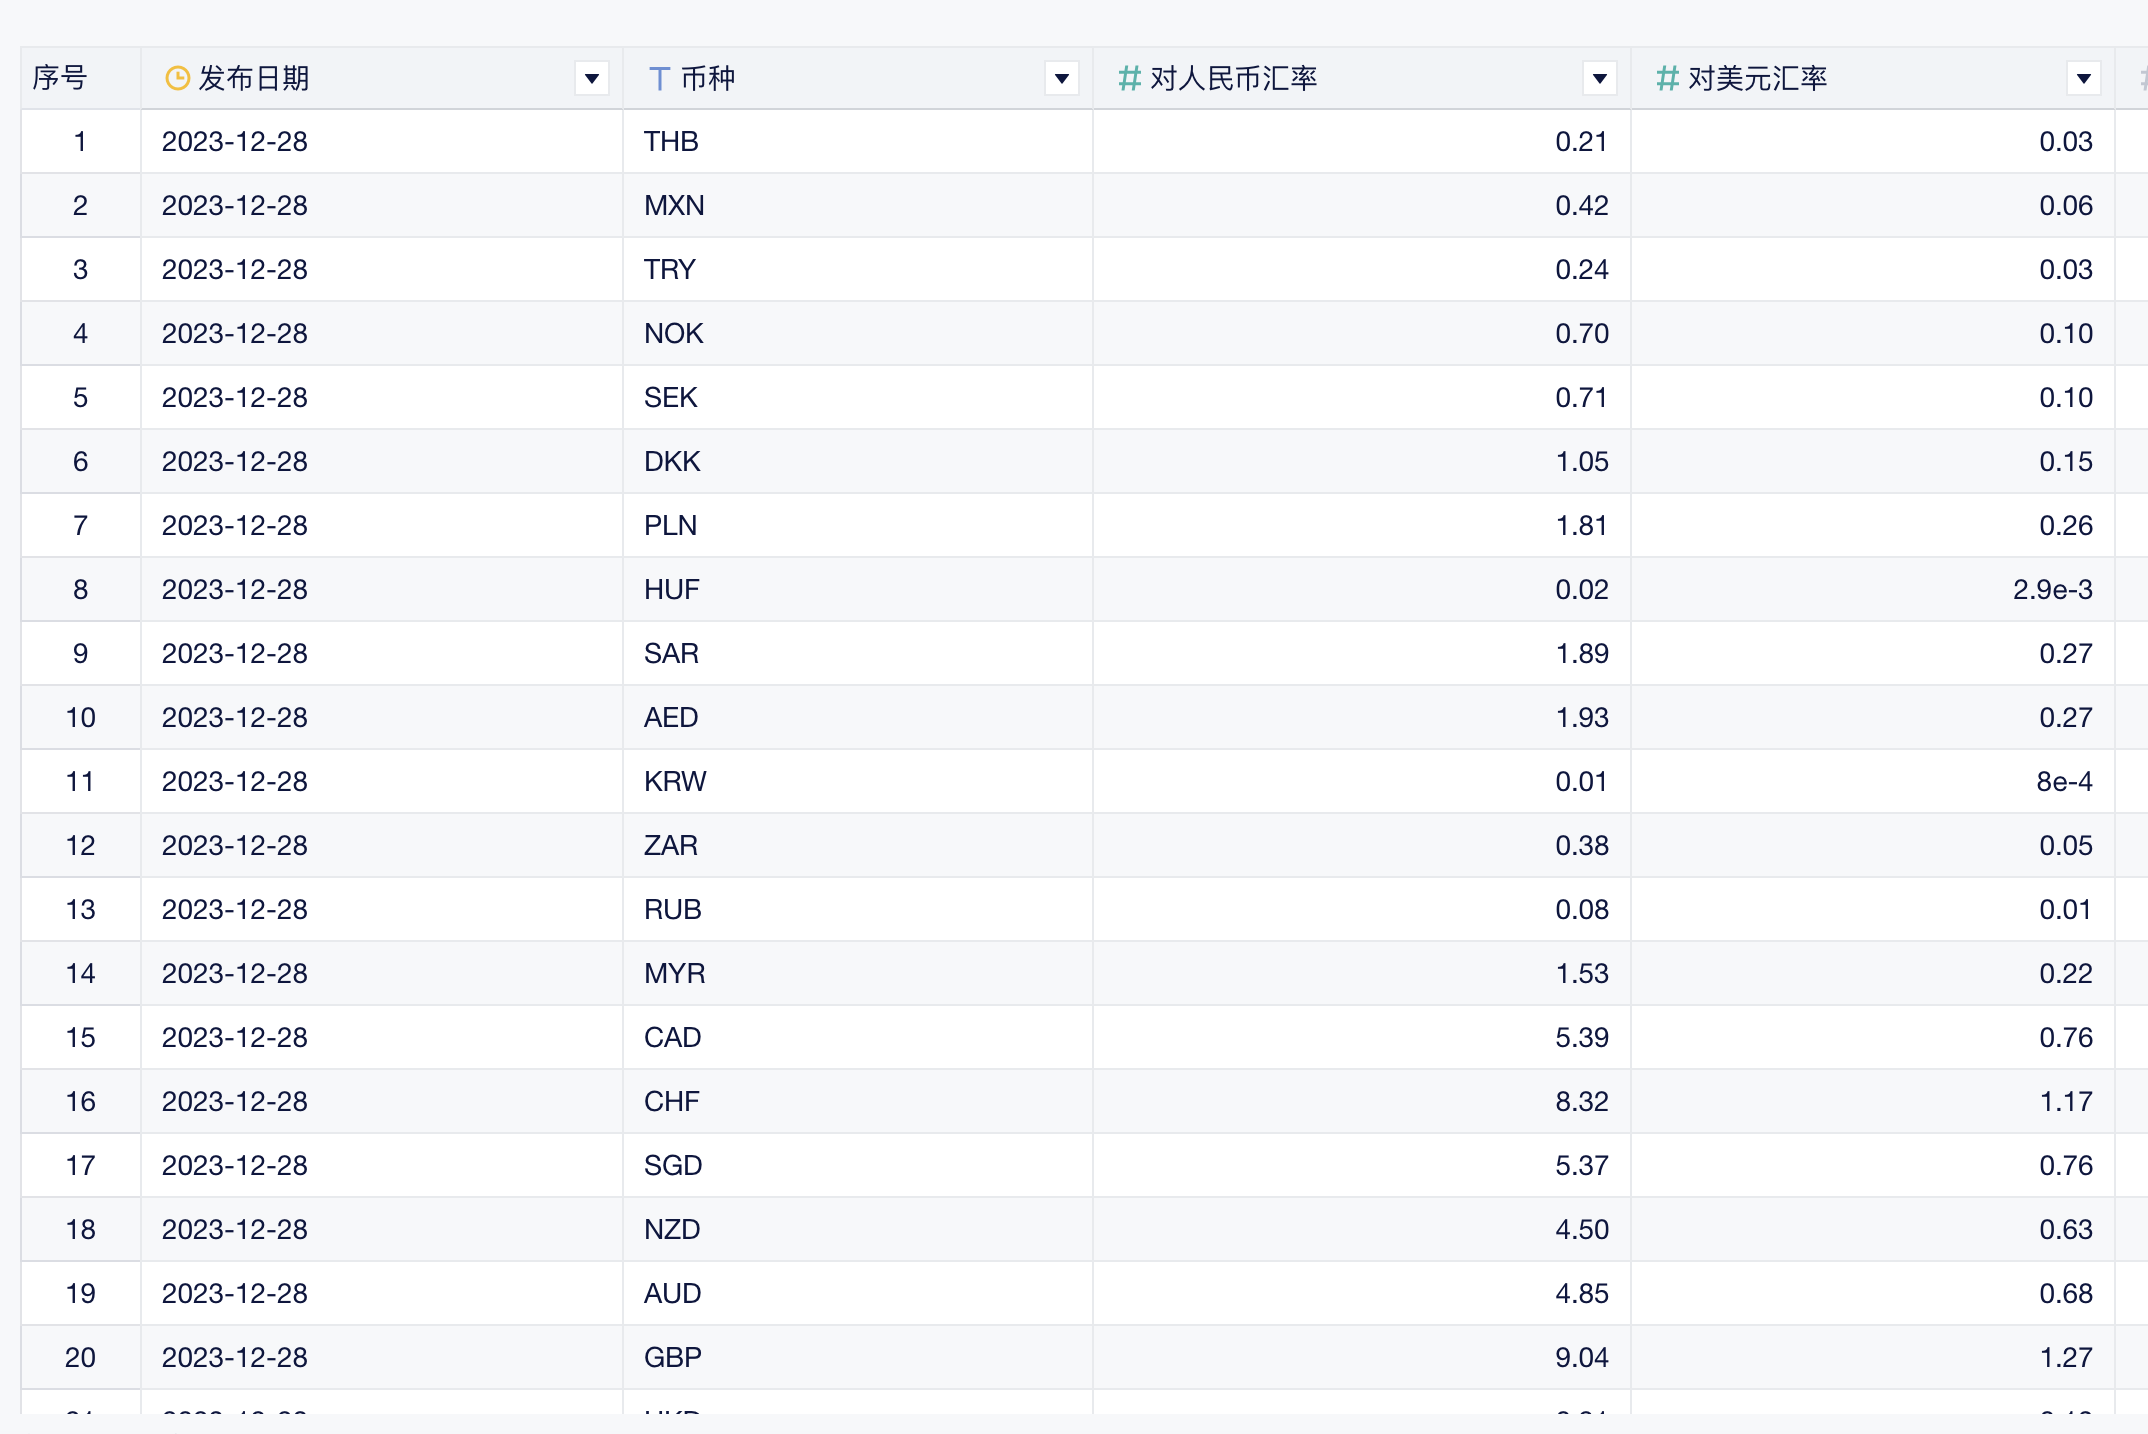2148x1434 pixels.
Task: Open the 币种 column dropdown
Action: (1062, 77)
